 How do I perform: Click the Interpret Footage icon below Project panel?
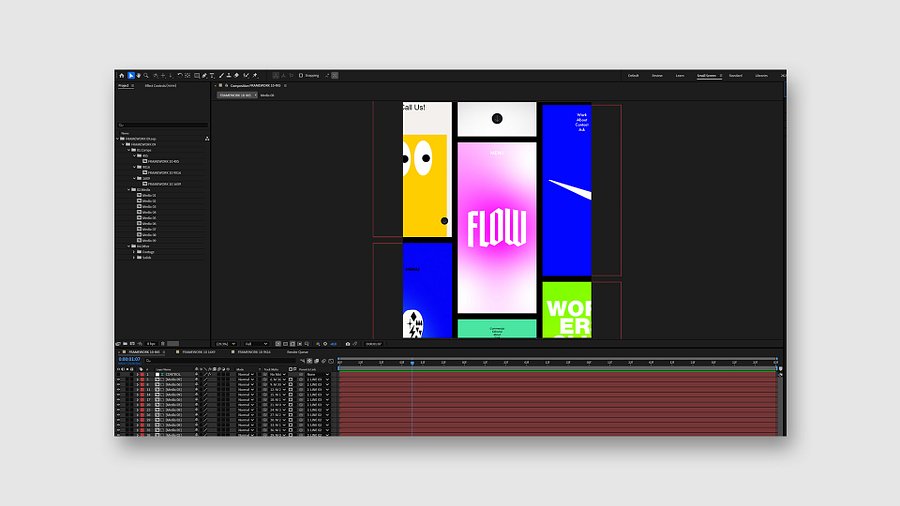pos(118,344)
